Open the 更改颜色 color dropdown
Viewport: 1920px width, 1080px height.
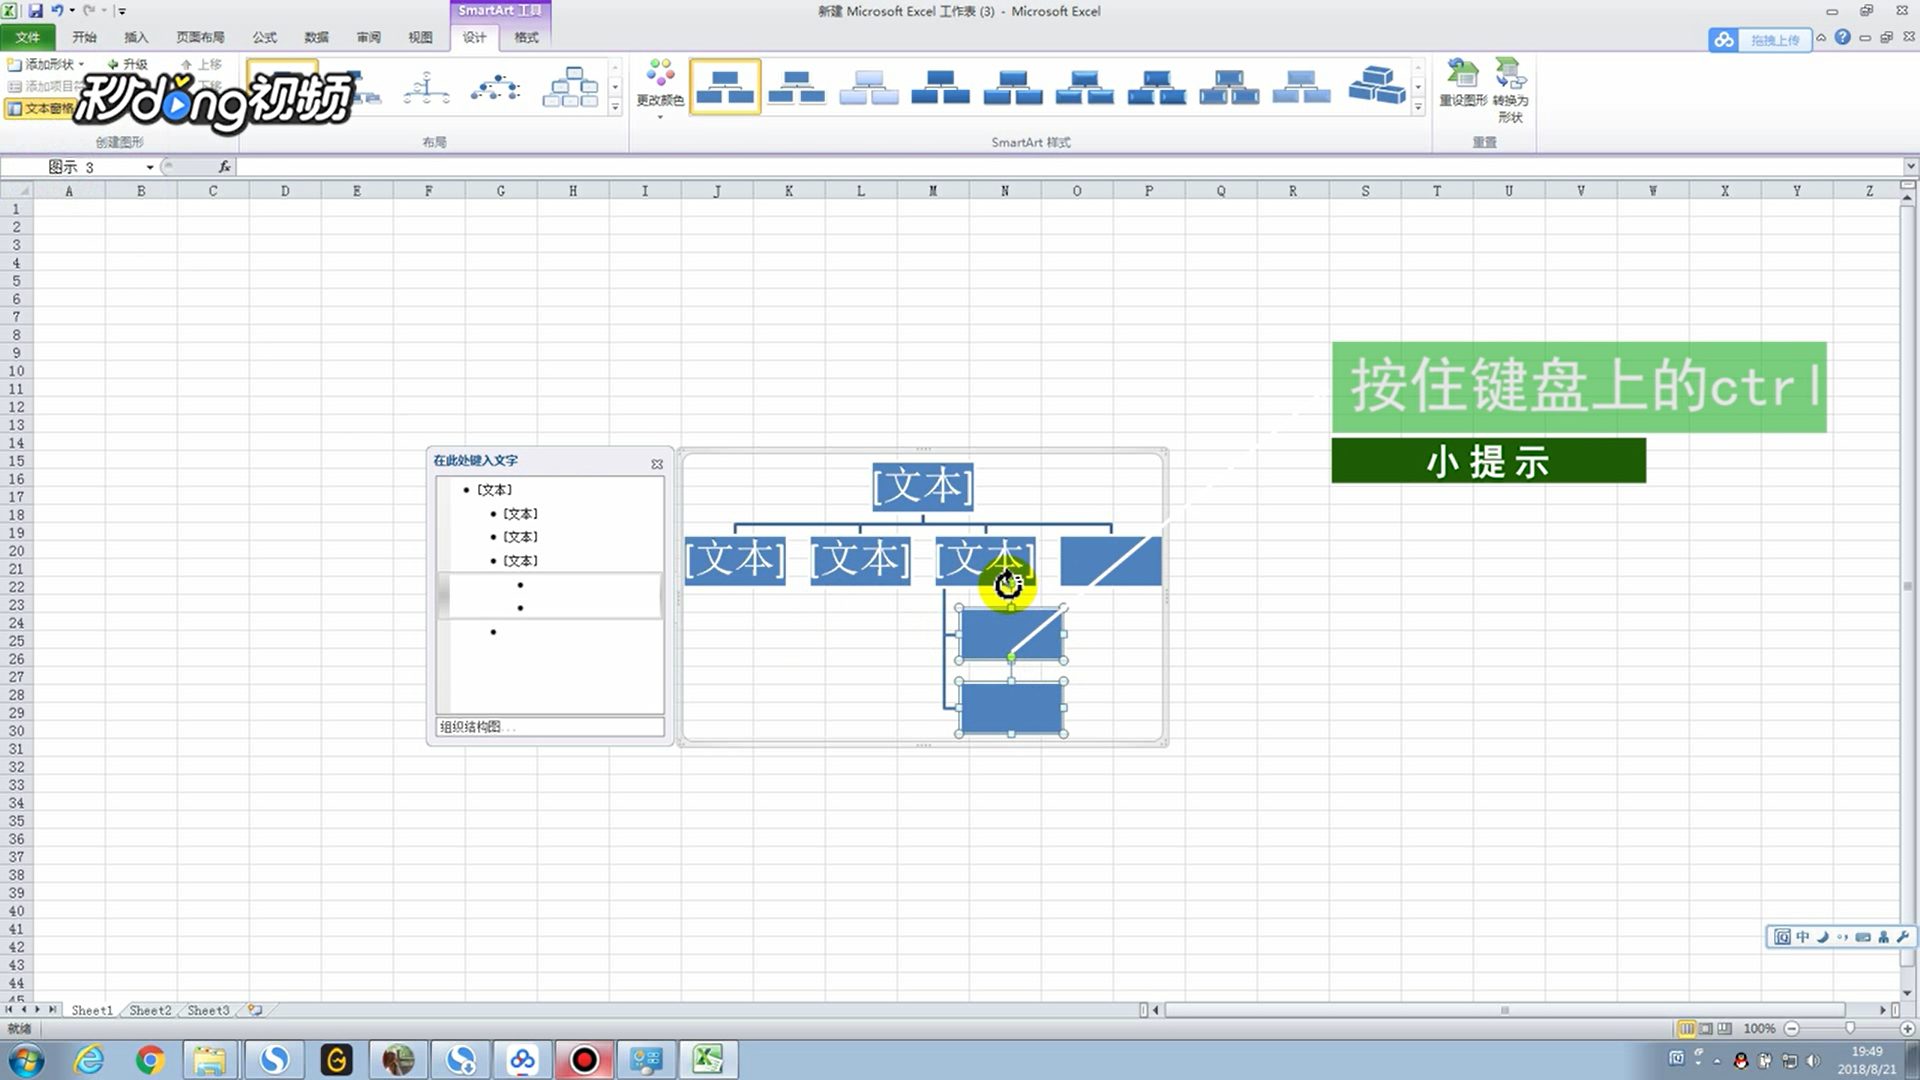(660, 88)
